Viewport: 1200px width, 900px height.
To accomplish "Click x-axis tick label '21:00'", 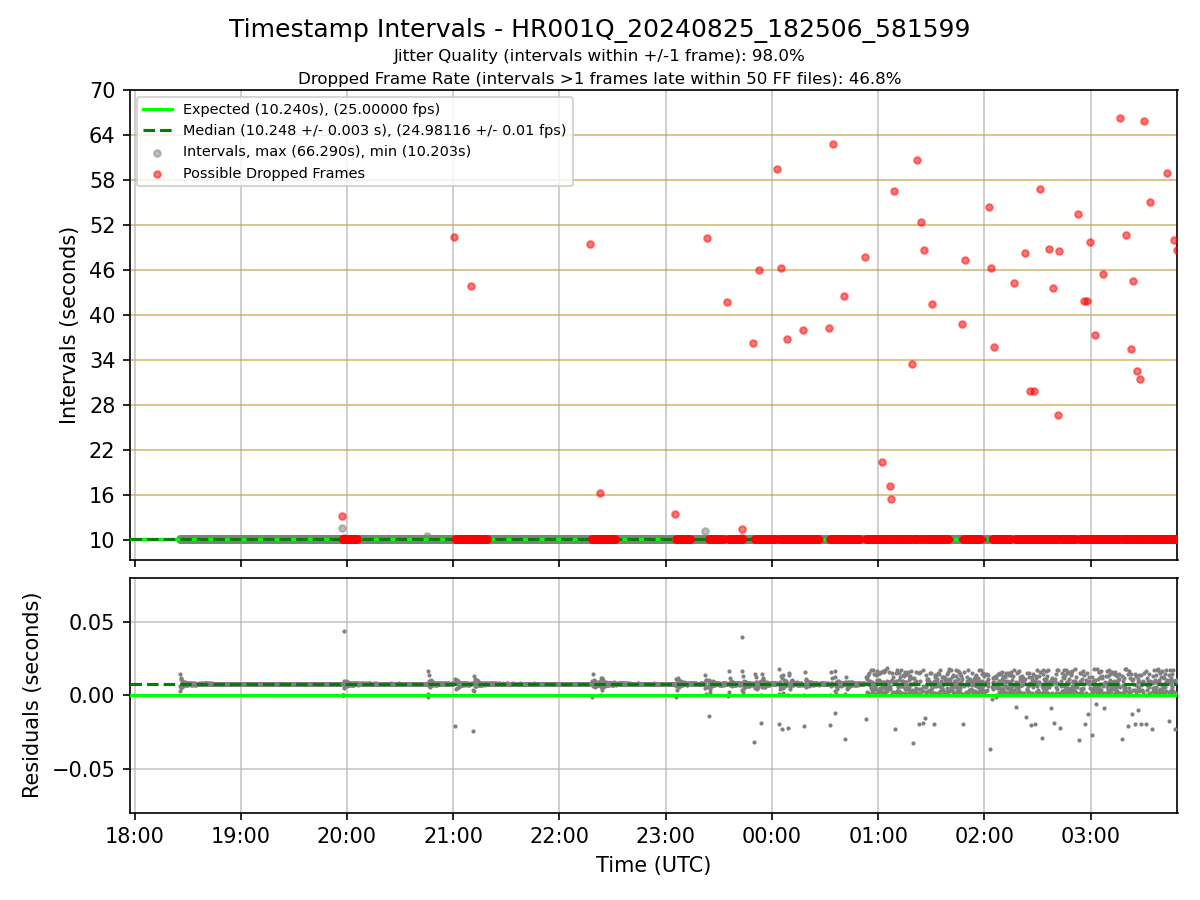I will point(453,834).
